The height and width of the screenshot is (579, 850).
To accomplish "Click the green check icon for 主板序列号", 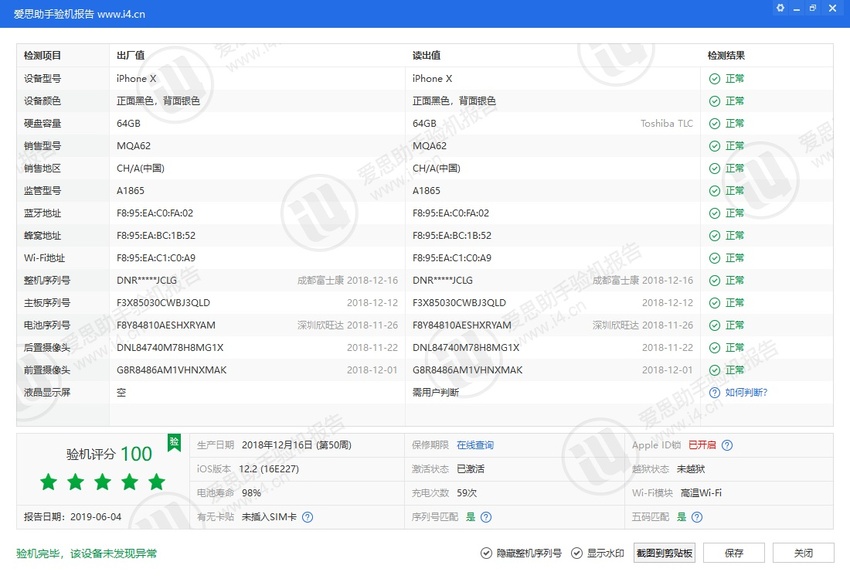I will pos(714,303).
